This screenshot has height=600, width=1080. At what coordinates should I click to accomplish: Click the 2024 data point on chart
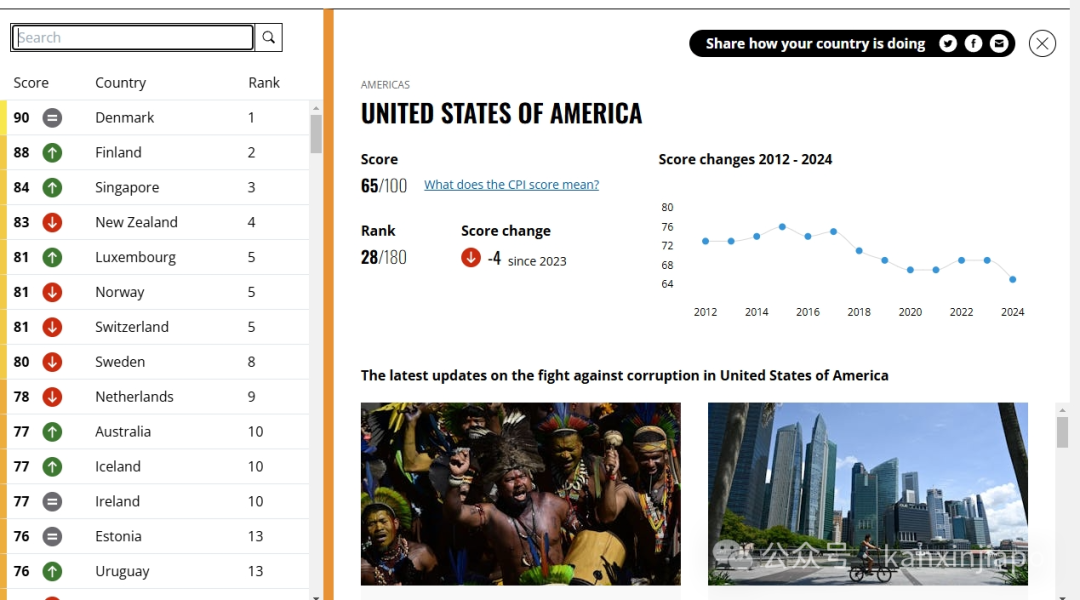1012,280
